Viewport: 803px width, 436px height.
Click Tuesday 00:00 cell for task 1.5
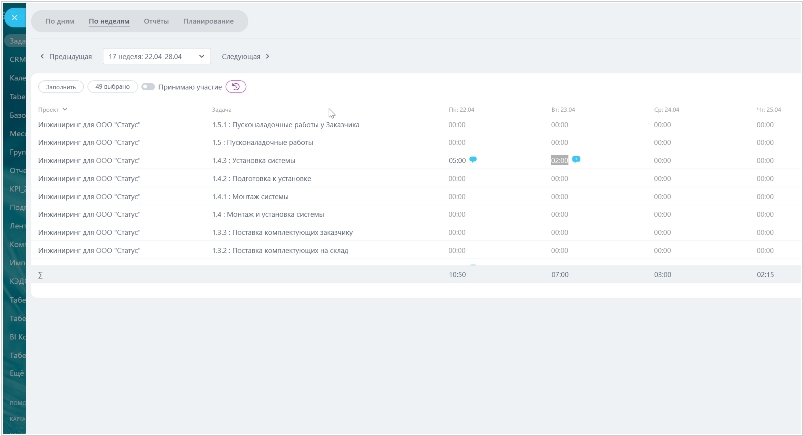559,142
